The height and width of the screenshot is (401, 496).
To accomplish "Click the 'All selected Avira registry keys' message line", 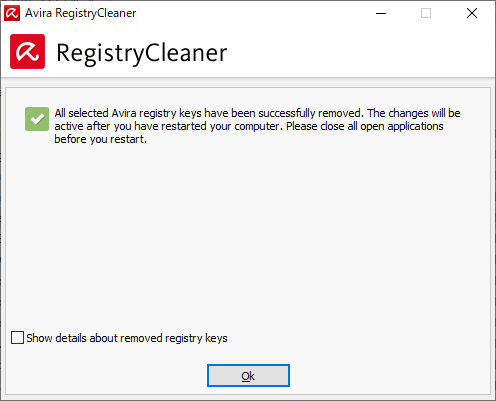I will [257, 113].
